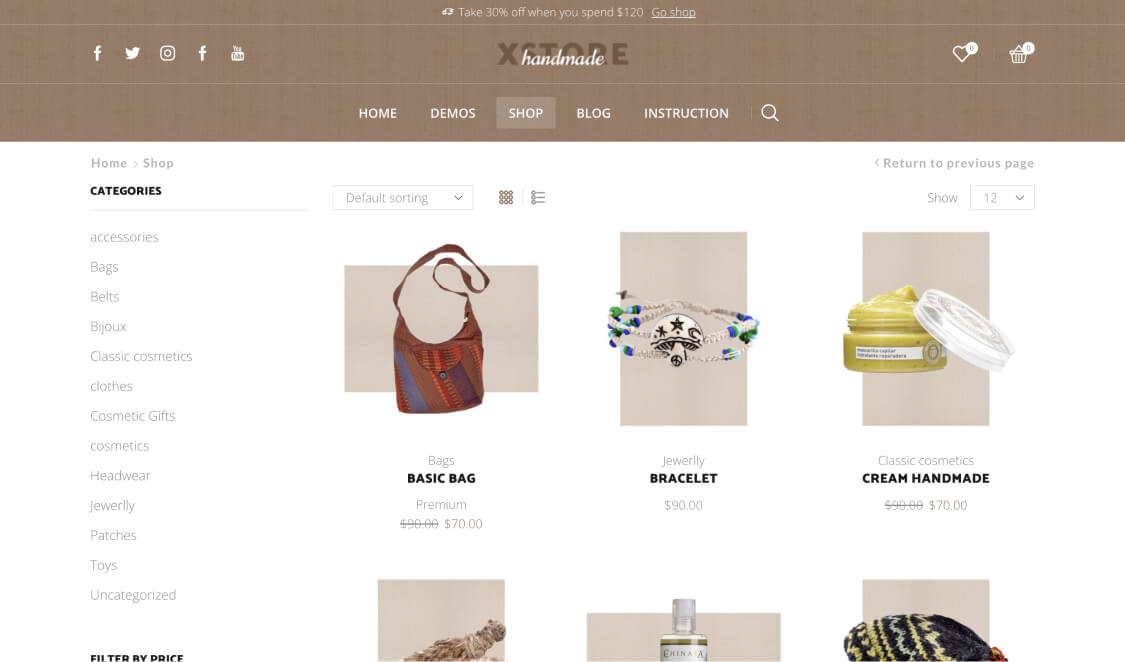This screenshot has height=662, width=1125.
Task: Open the shopping basket cart icon
Action: tap(1018, 54)
